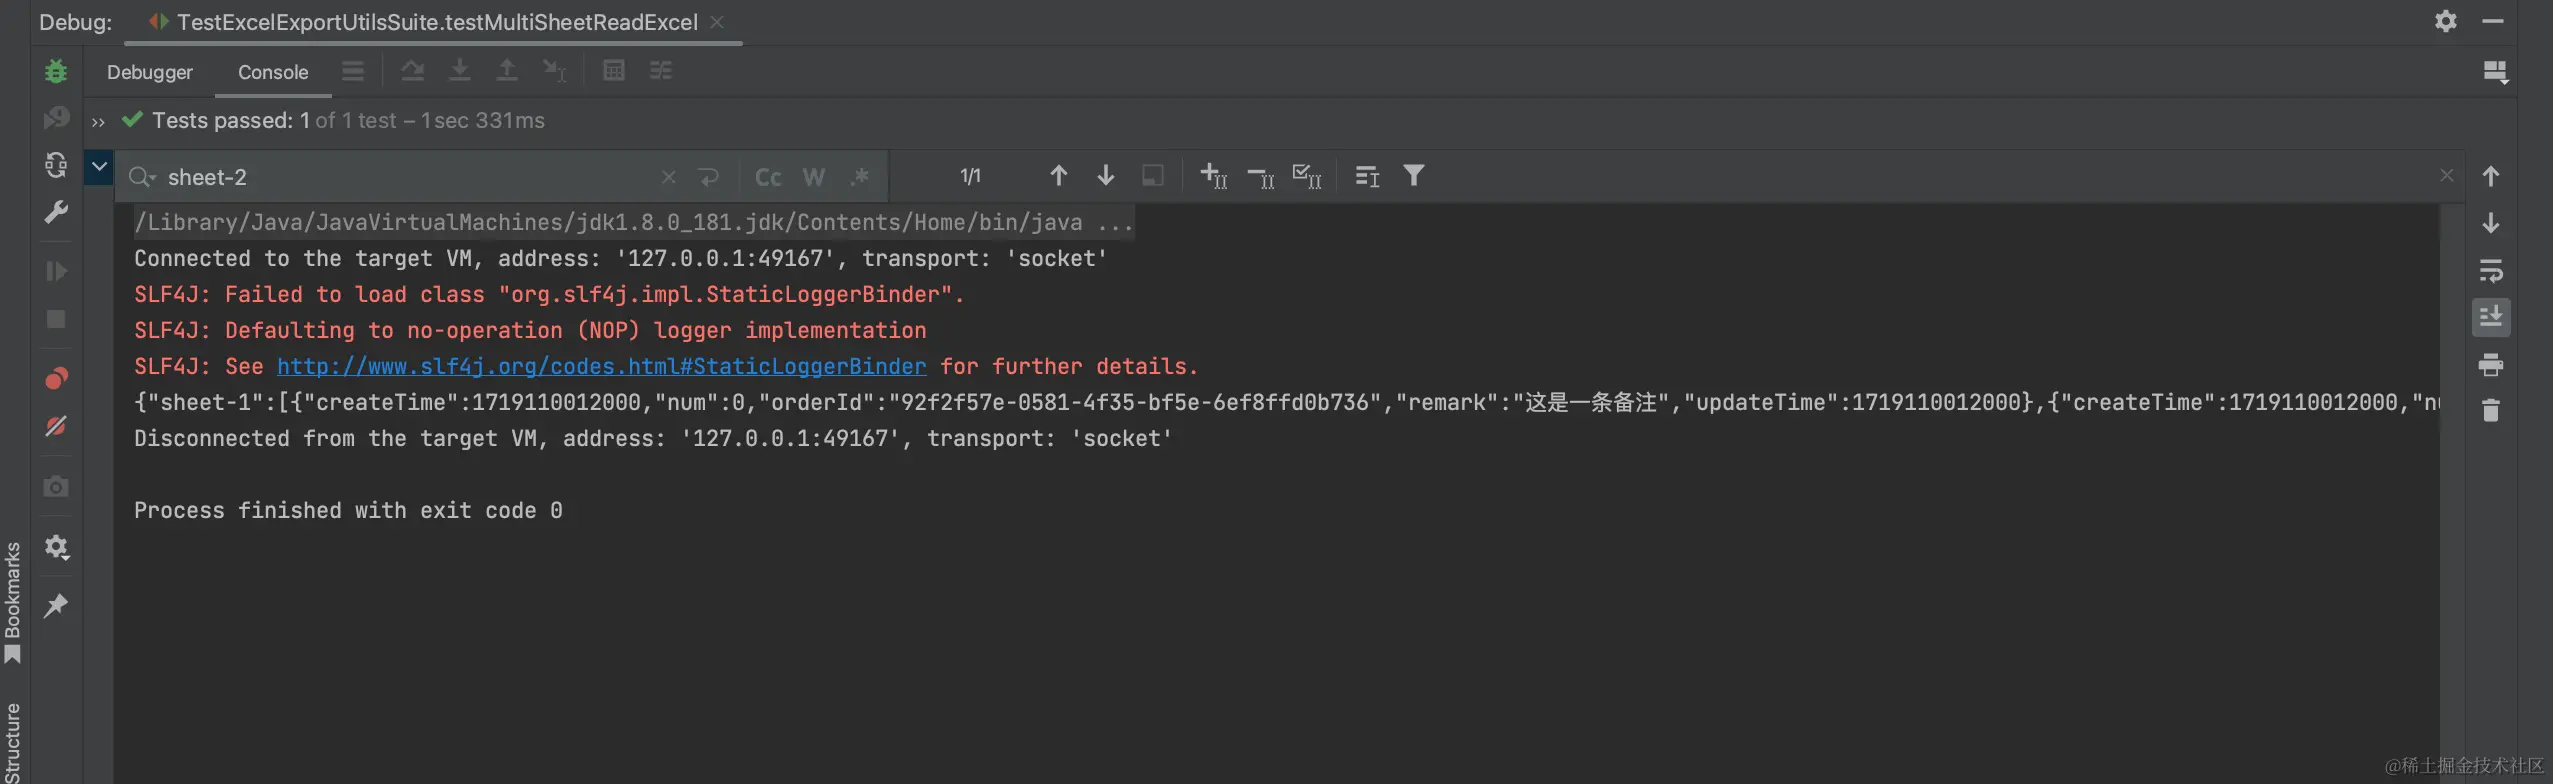Image resolution: width=2553 pixels, height=784 pixels.
Task: Click Select All Occurrences icon
Action: point(1307,176)
